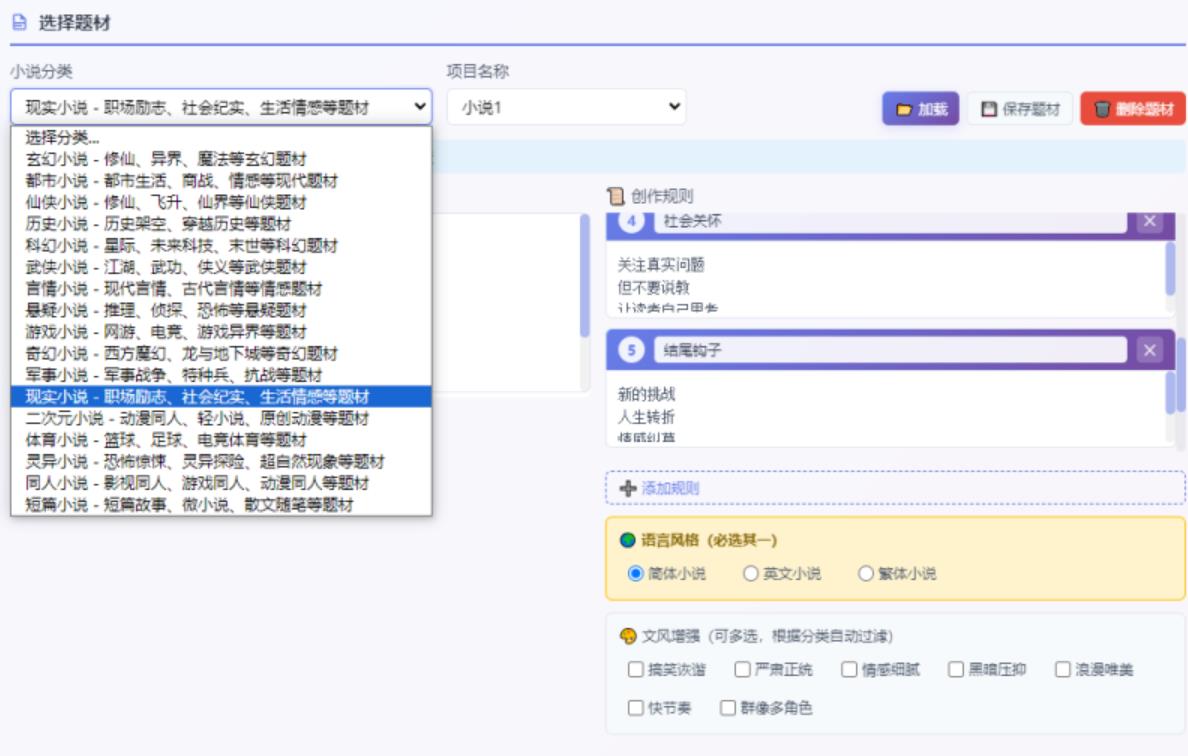Remove the 结尾钩子 rule with X
This screenshot has width=1188, height=756.
pyautogui.click(x=1150, y=350)
